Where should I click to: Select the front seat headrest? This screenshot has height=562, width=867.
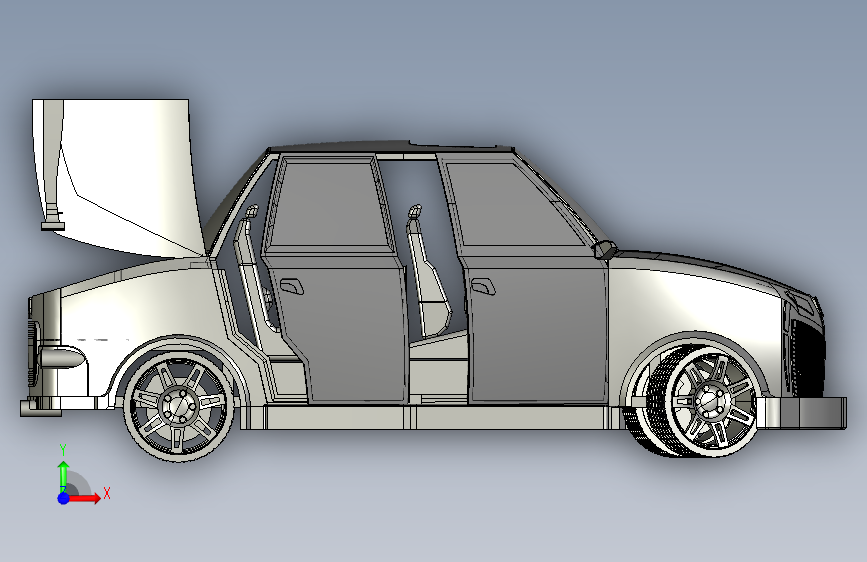(x=415, y=211)
